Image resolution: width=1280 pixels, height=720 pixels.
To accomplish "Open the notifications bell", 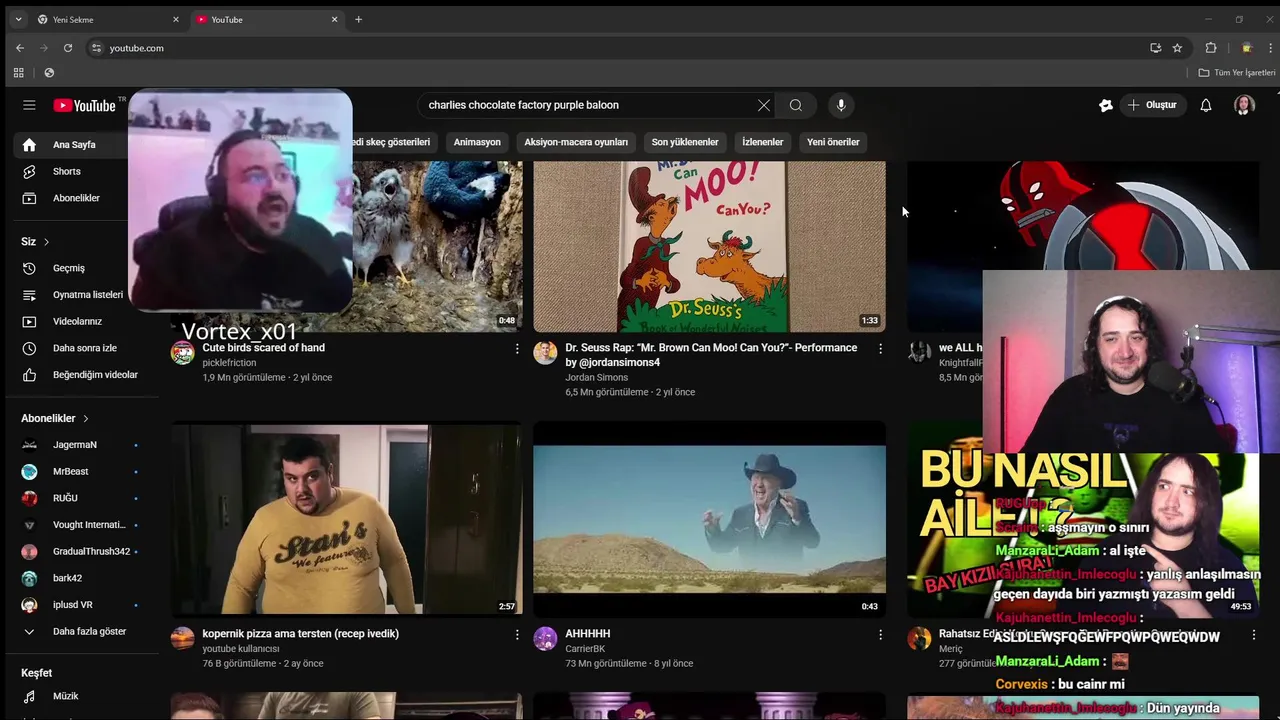I will coord(1206,105).
